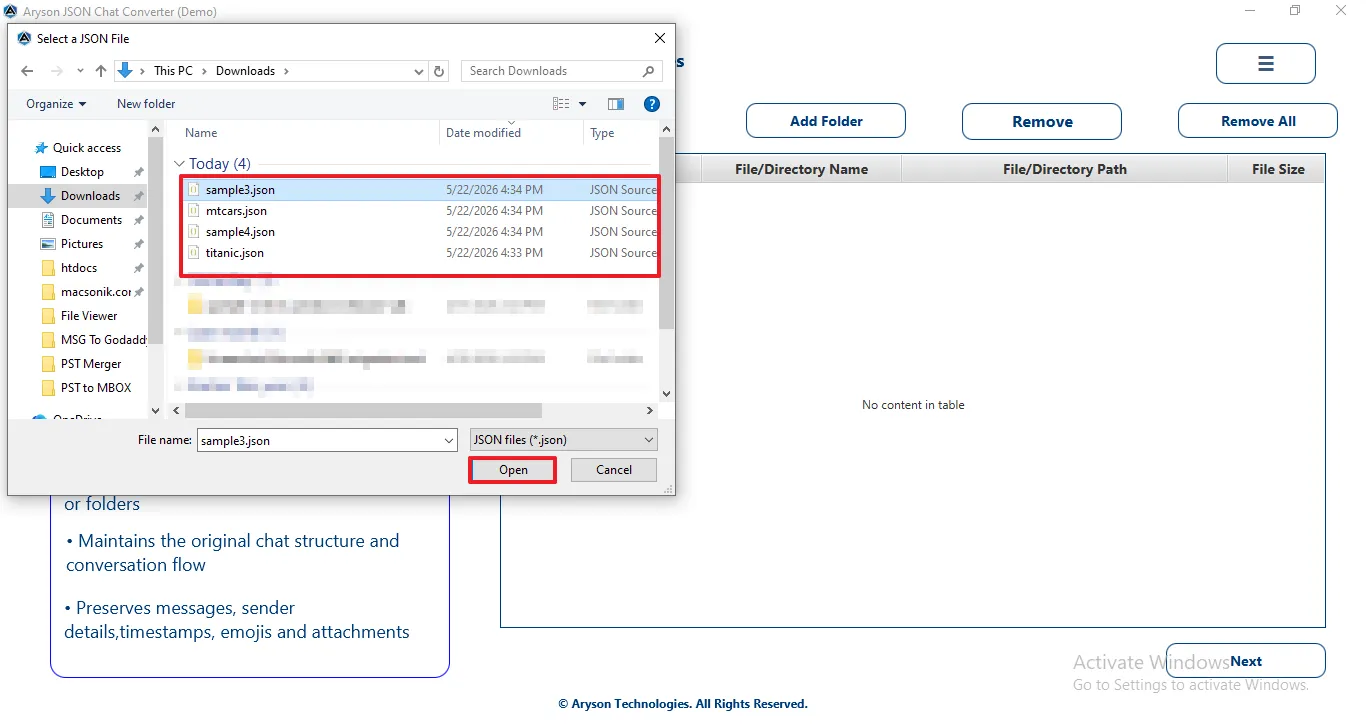
Task: Open htdocs folder in navigation pane
Action: 81,268
